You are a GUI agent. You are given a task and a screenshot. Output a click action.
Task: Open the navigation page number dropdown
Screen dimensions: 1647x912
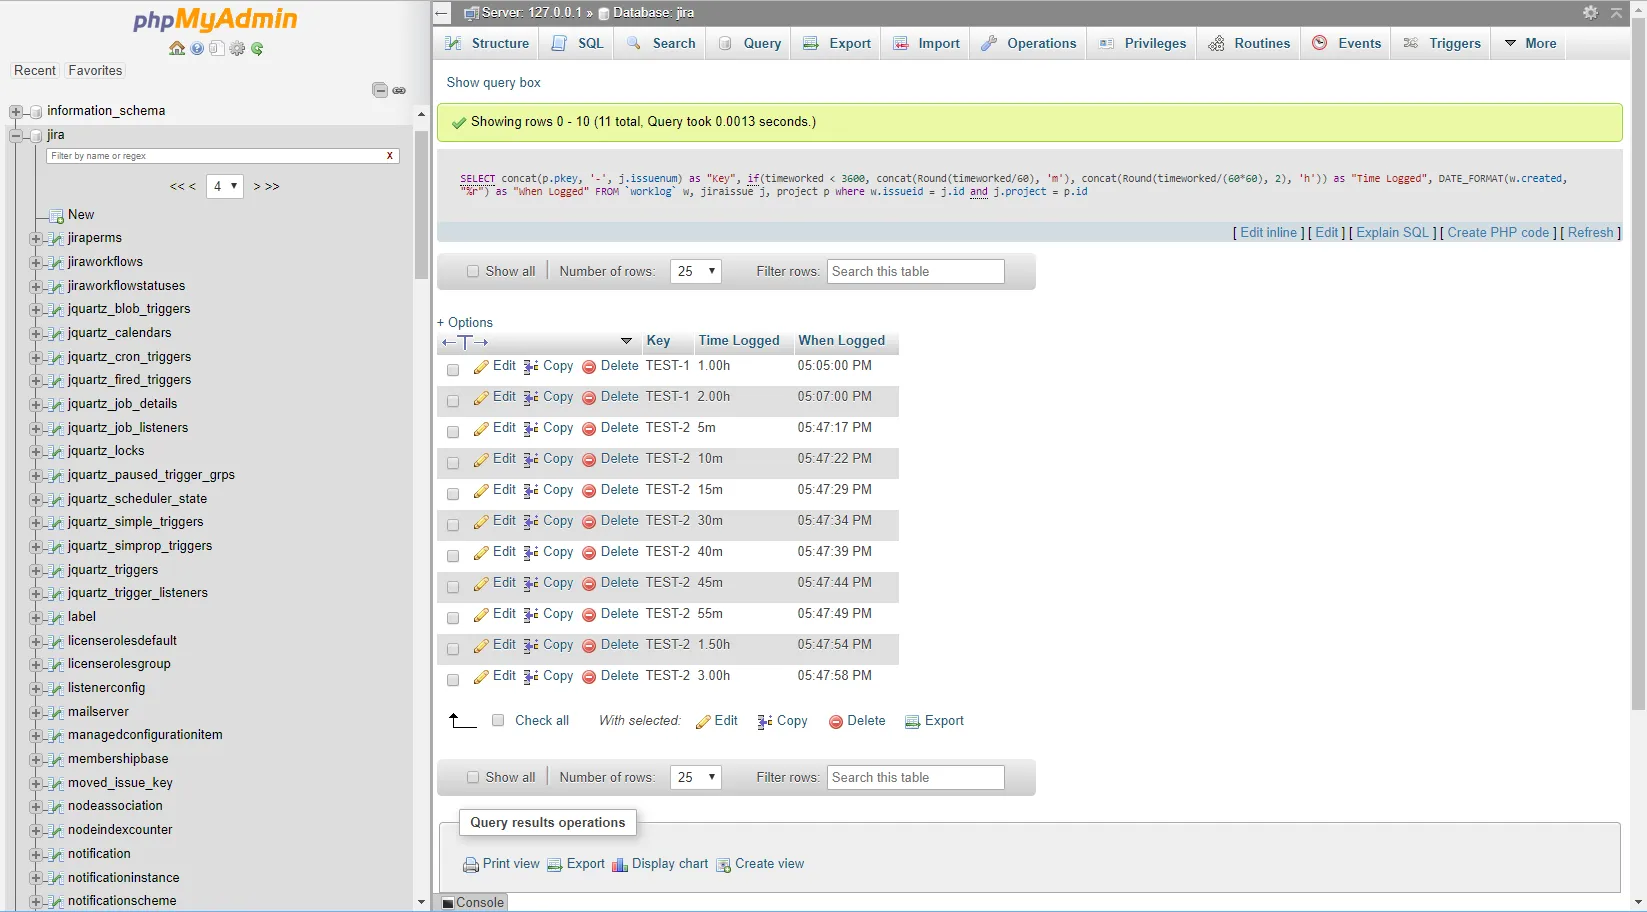225,186
